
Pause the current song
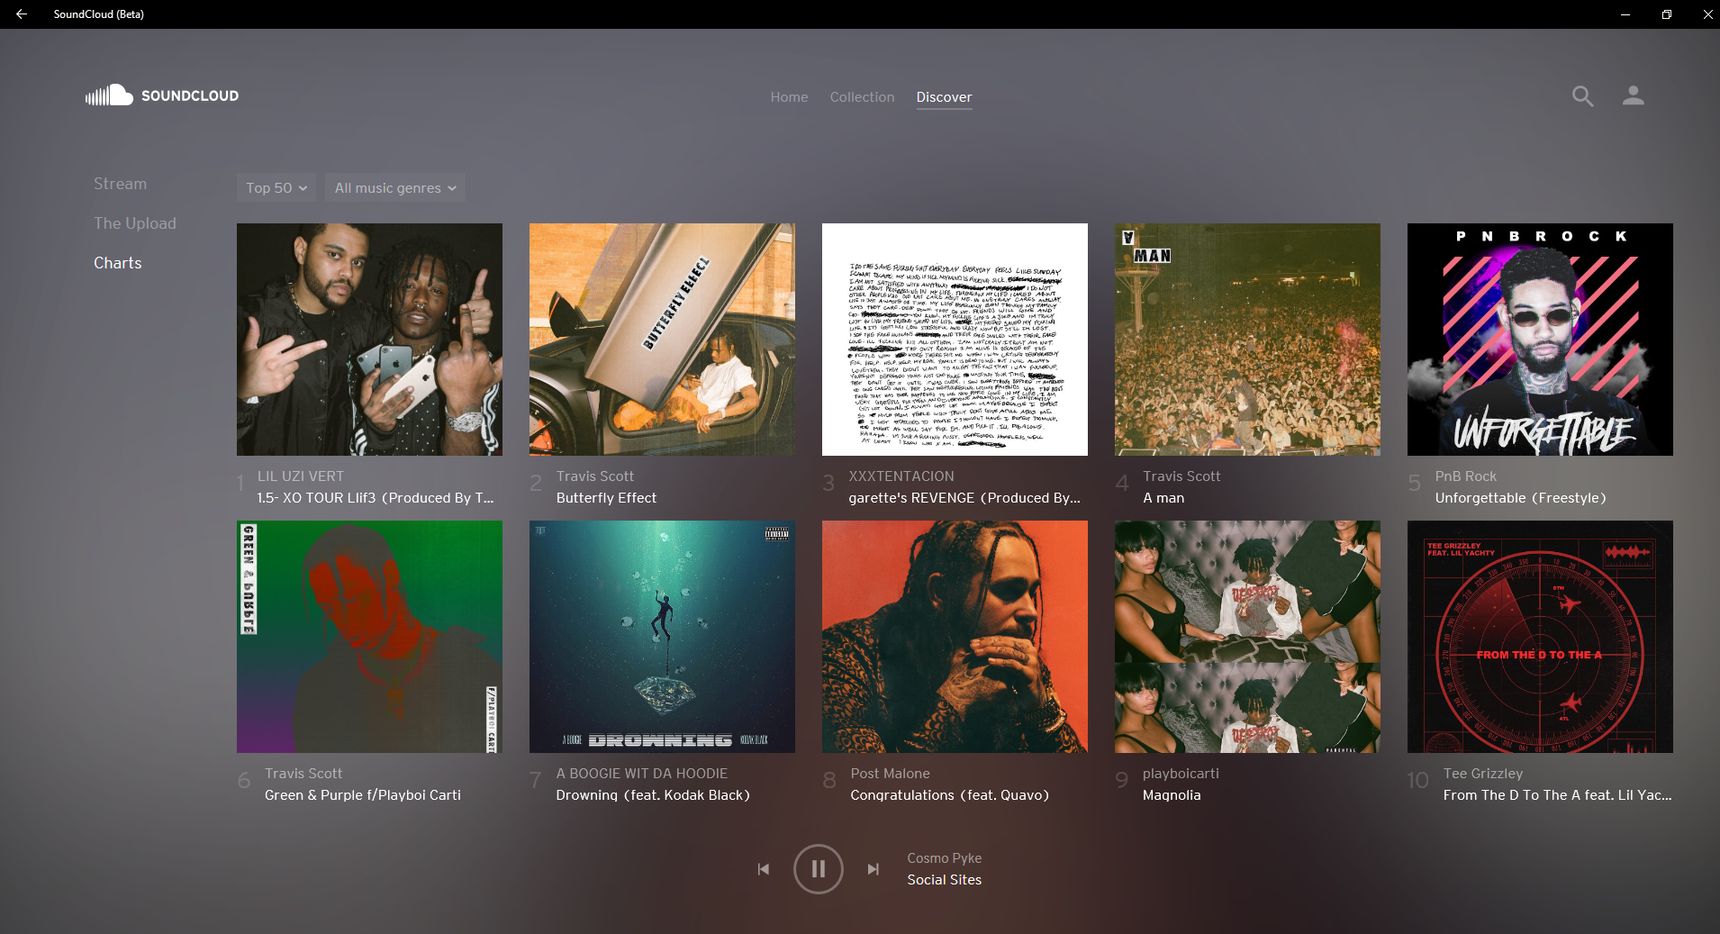point(818,869)
